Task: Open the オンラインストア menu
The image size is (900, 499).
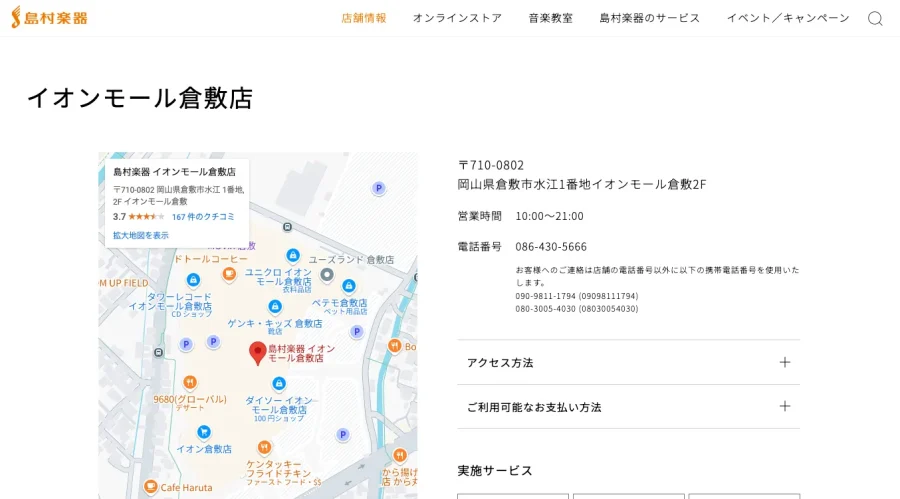Action: coord(457,18)
